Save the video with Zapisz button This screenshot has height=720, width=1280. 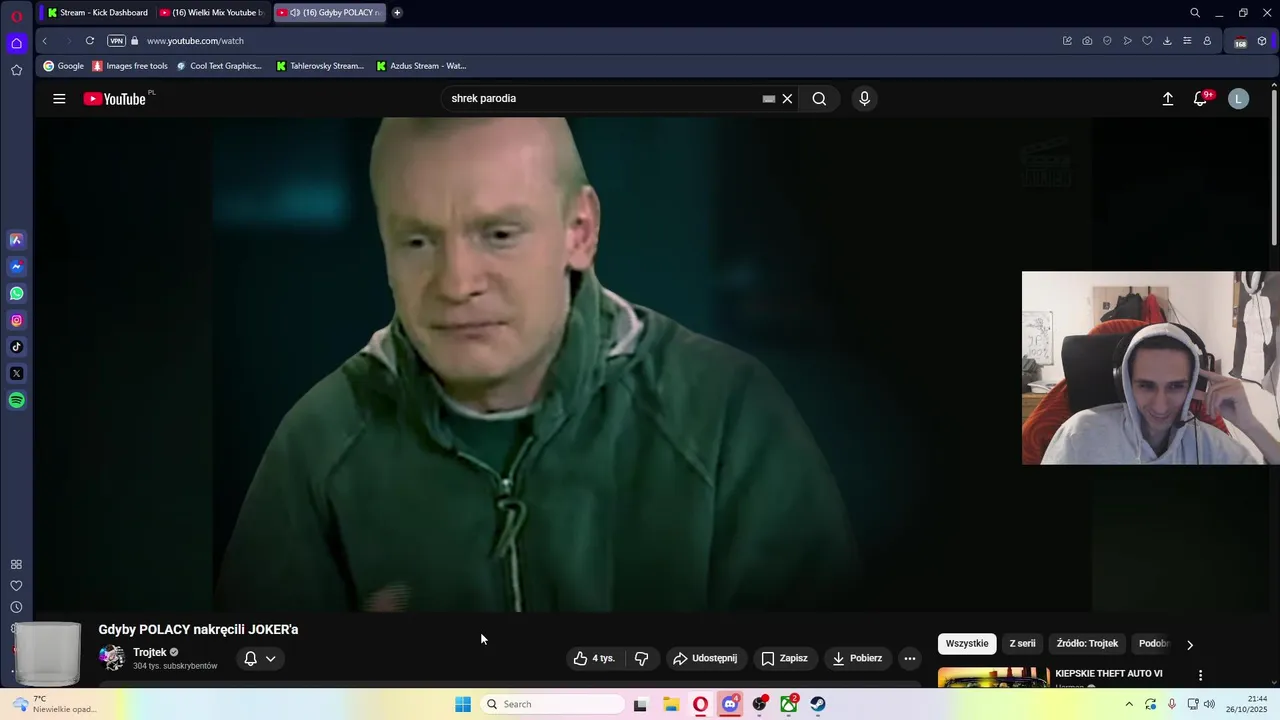[x=784, y=658]
